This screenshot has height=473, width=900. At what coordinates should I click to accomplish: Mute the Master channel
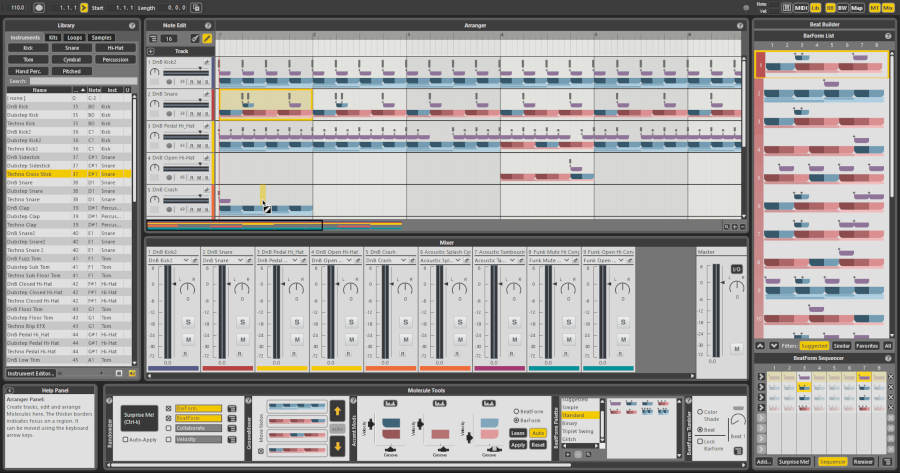point(736,348)
